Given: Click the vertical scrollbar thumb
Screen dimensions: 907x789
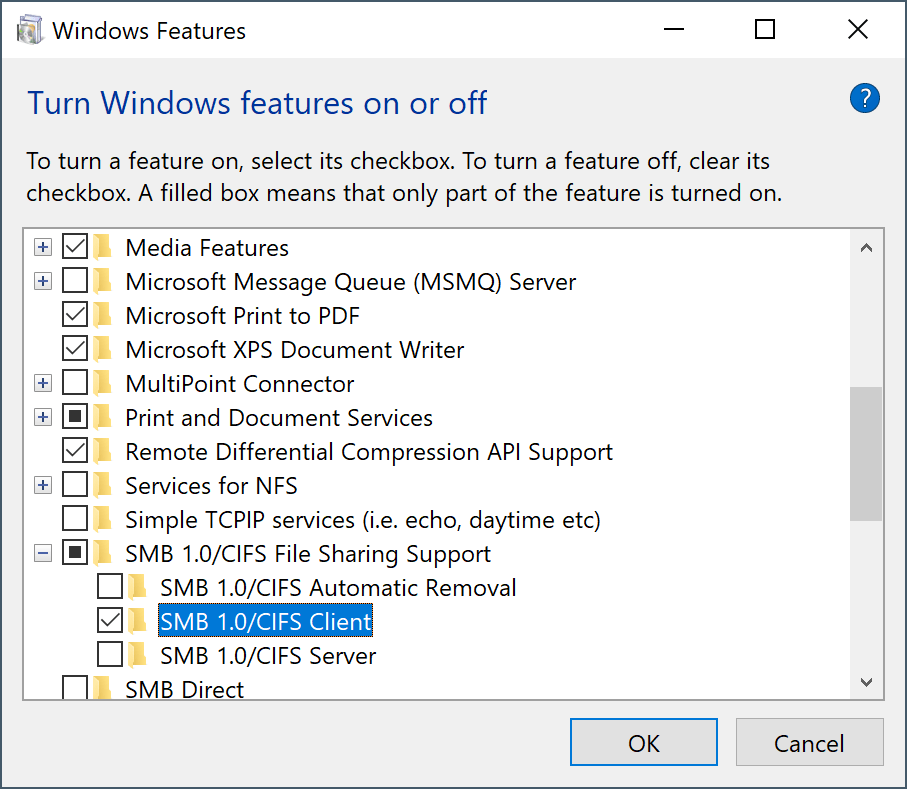Looking at the screenshot, I should tap(866, 454).
